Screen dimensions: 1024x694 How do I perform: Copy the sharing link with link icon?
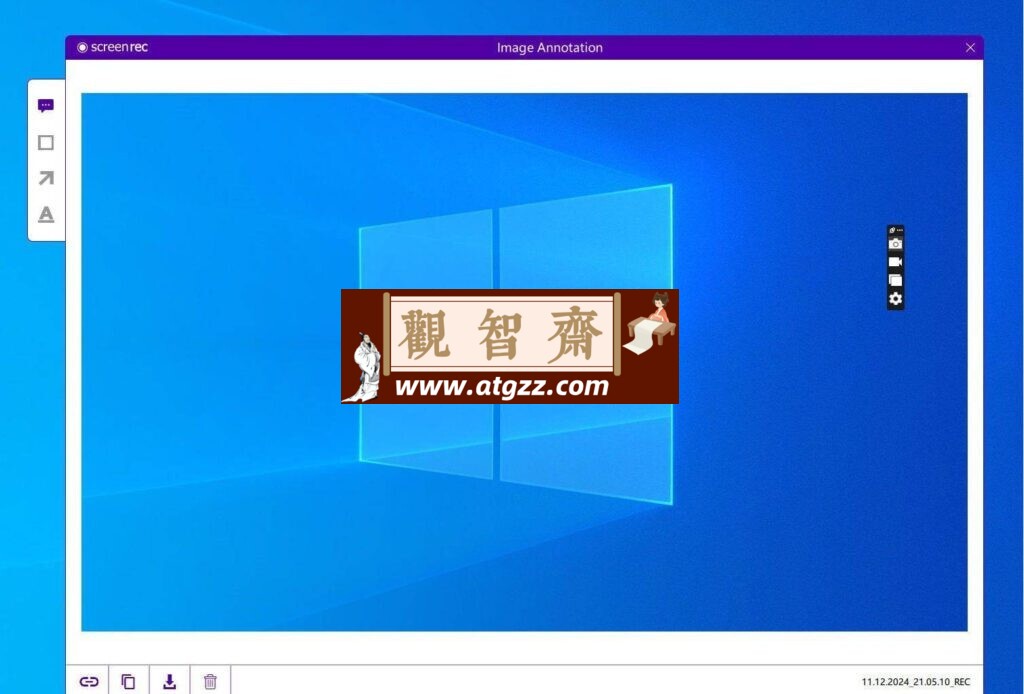(x=89, y=682)
